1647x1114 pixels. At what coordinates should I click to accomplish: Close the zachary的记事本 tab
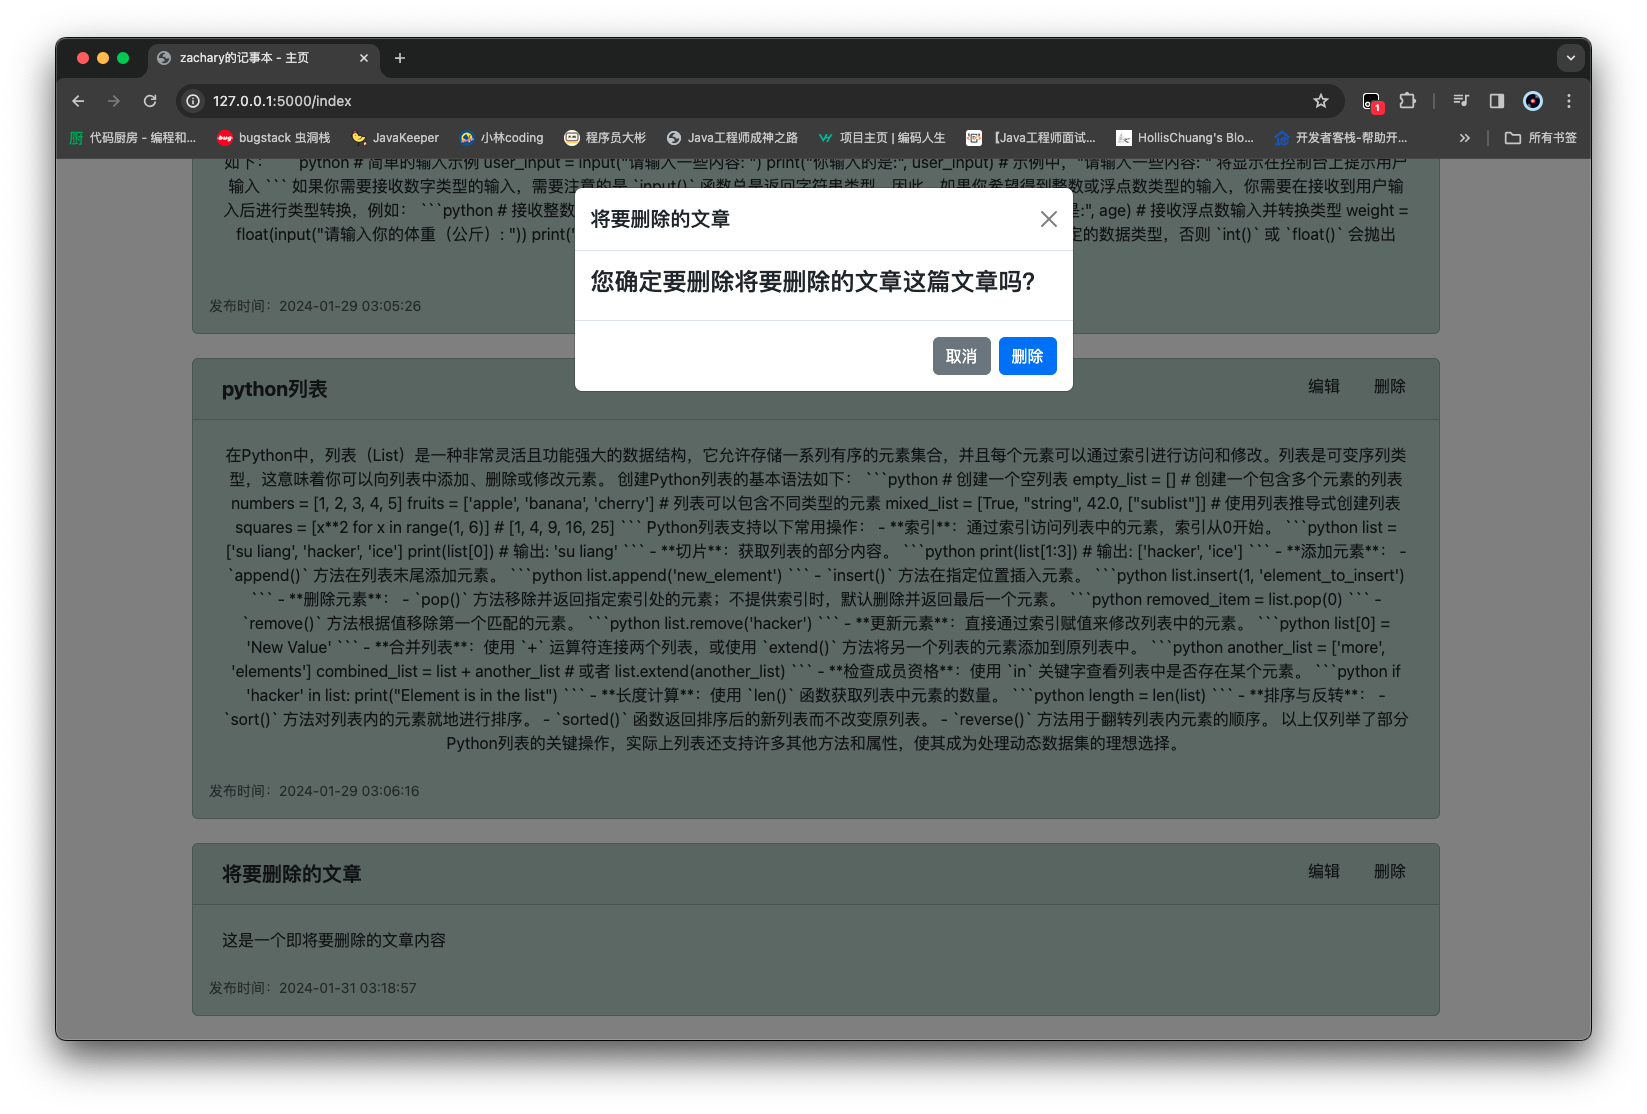[x=363, y=58]
